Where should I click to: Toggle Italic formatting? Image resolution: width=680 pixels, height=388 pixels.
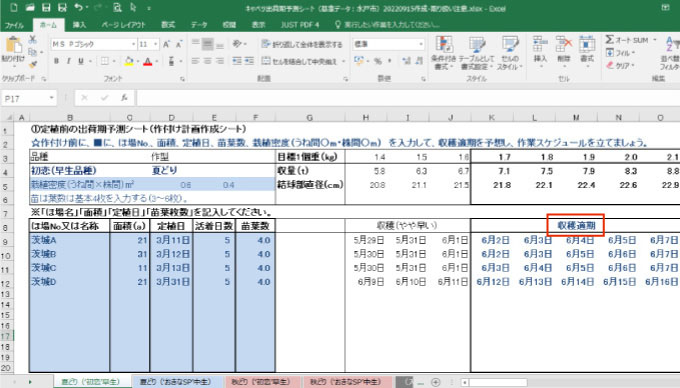tap(68, 61)
